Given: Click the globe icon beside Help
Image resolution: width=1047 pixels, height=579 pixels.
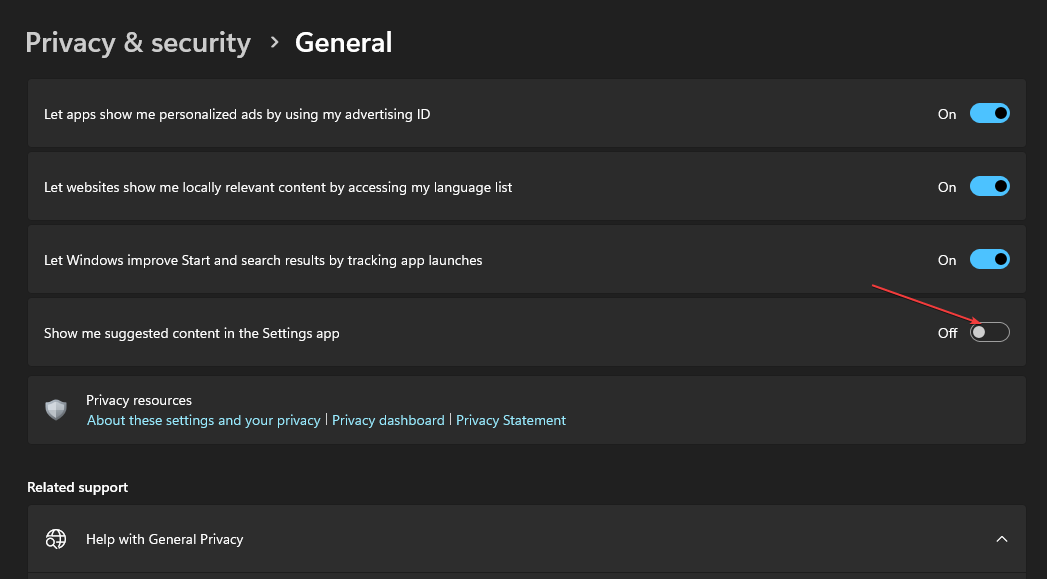Looking at the screenshot, I should 56,539.
